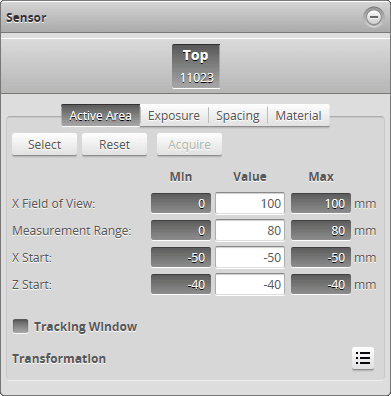Screen dimensions: 391x396
Task: Open the Spacing tab
Action: click(238, 115)
